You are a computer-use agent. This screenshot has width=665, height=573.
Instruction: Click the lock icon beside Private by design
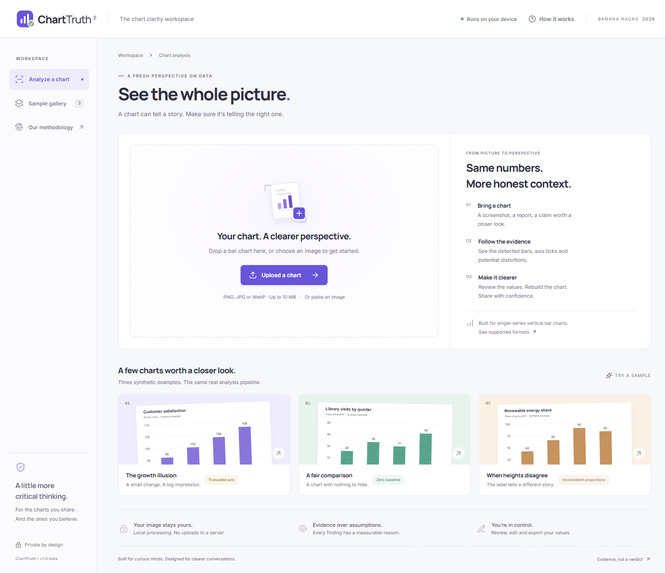pos(18,545)
